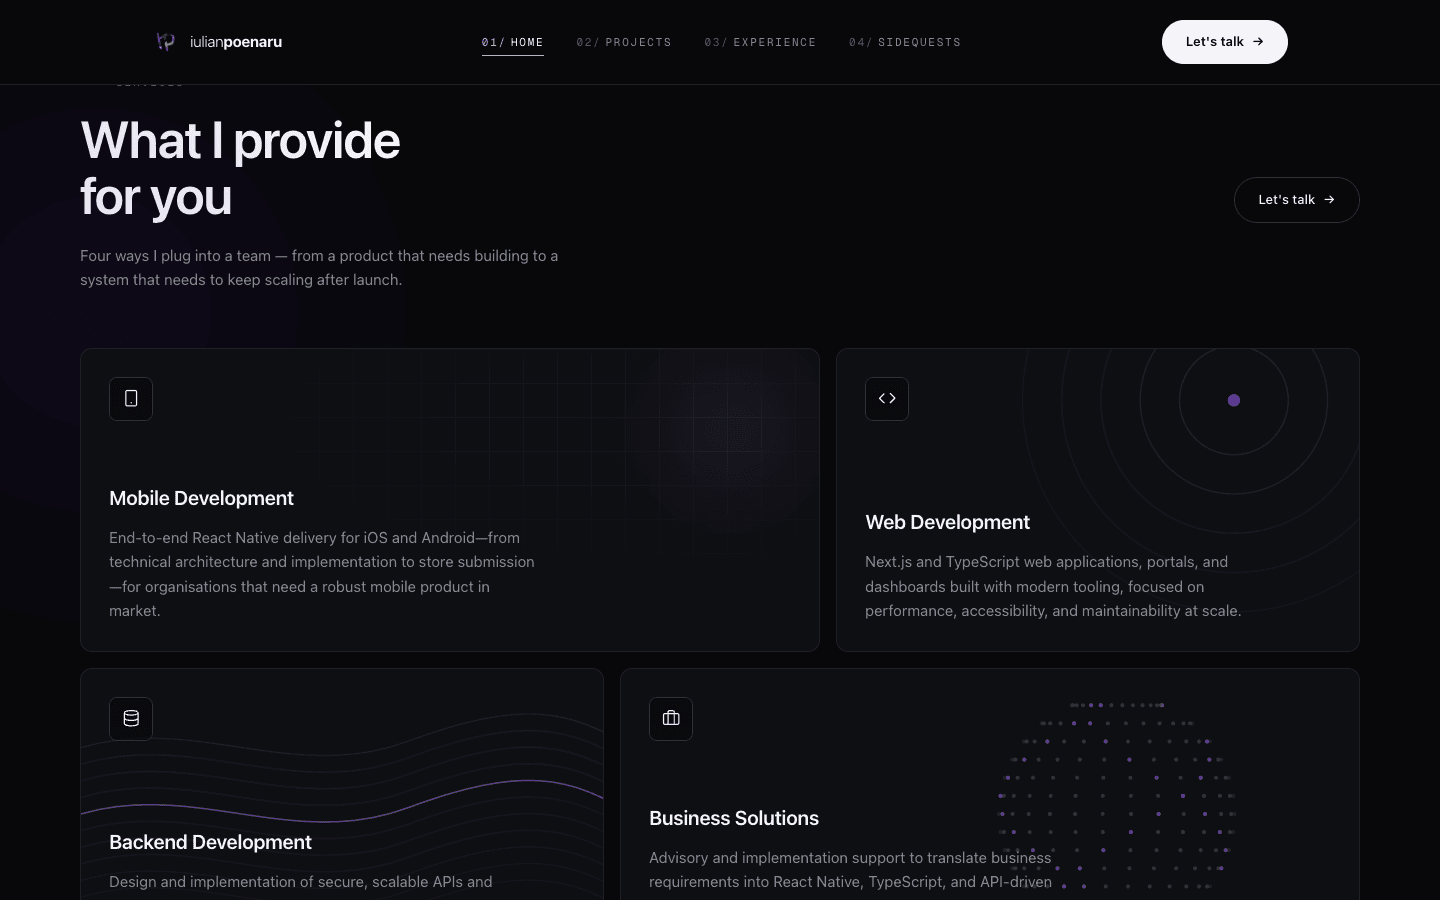Click the outlined Let's talk button beside heading

(x=1297, y=200)
